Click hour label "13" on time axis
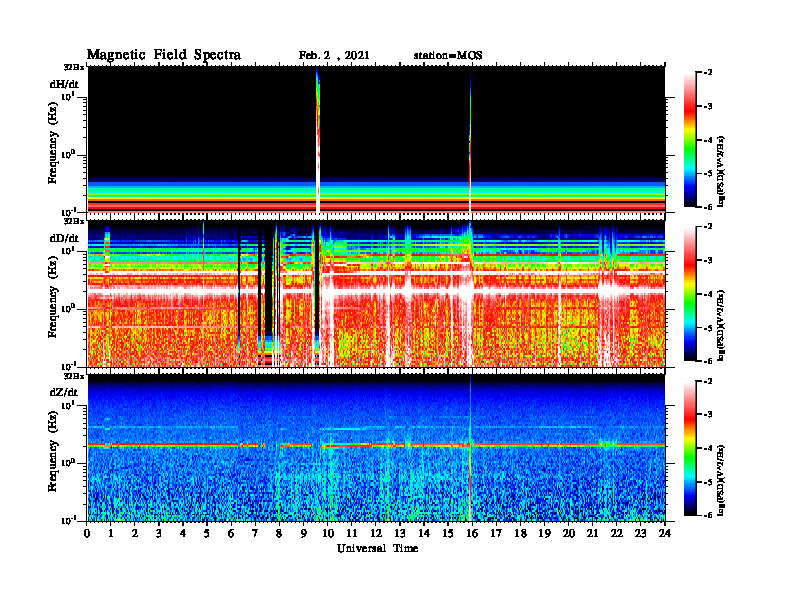 (400, 533)
